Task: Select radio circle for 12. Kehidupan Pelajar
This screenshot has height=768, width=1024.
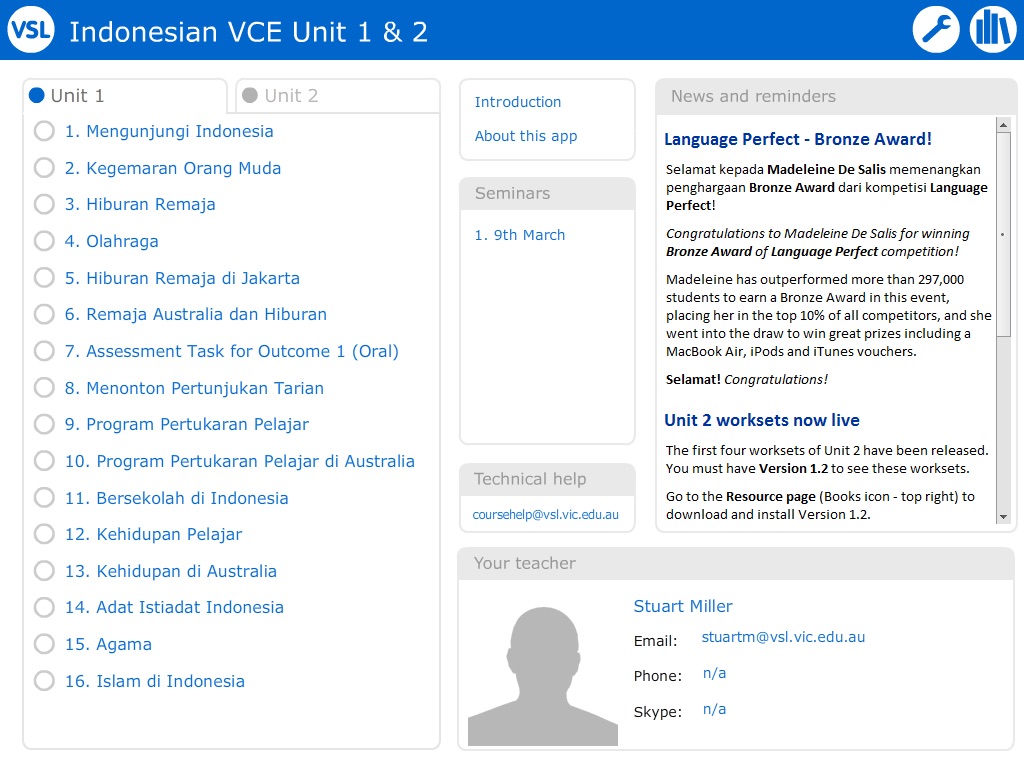Action: pyautogui.click(x=44, y=534)
